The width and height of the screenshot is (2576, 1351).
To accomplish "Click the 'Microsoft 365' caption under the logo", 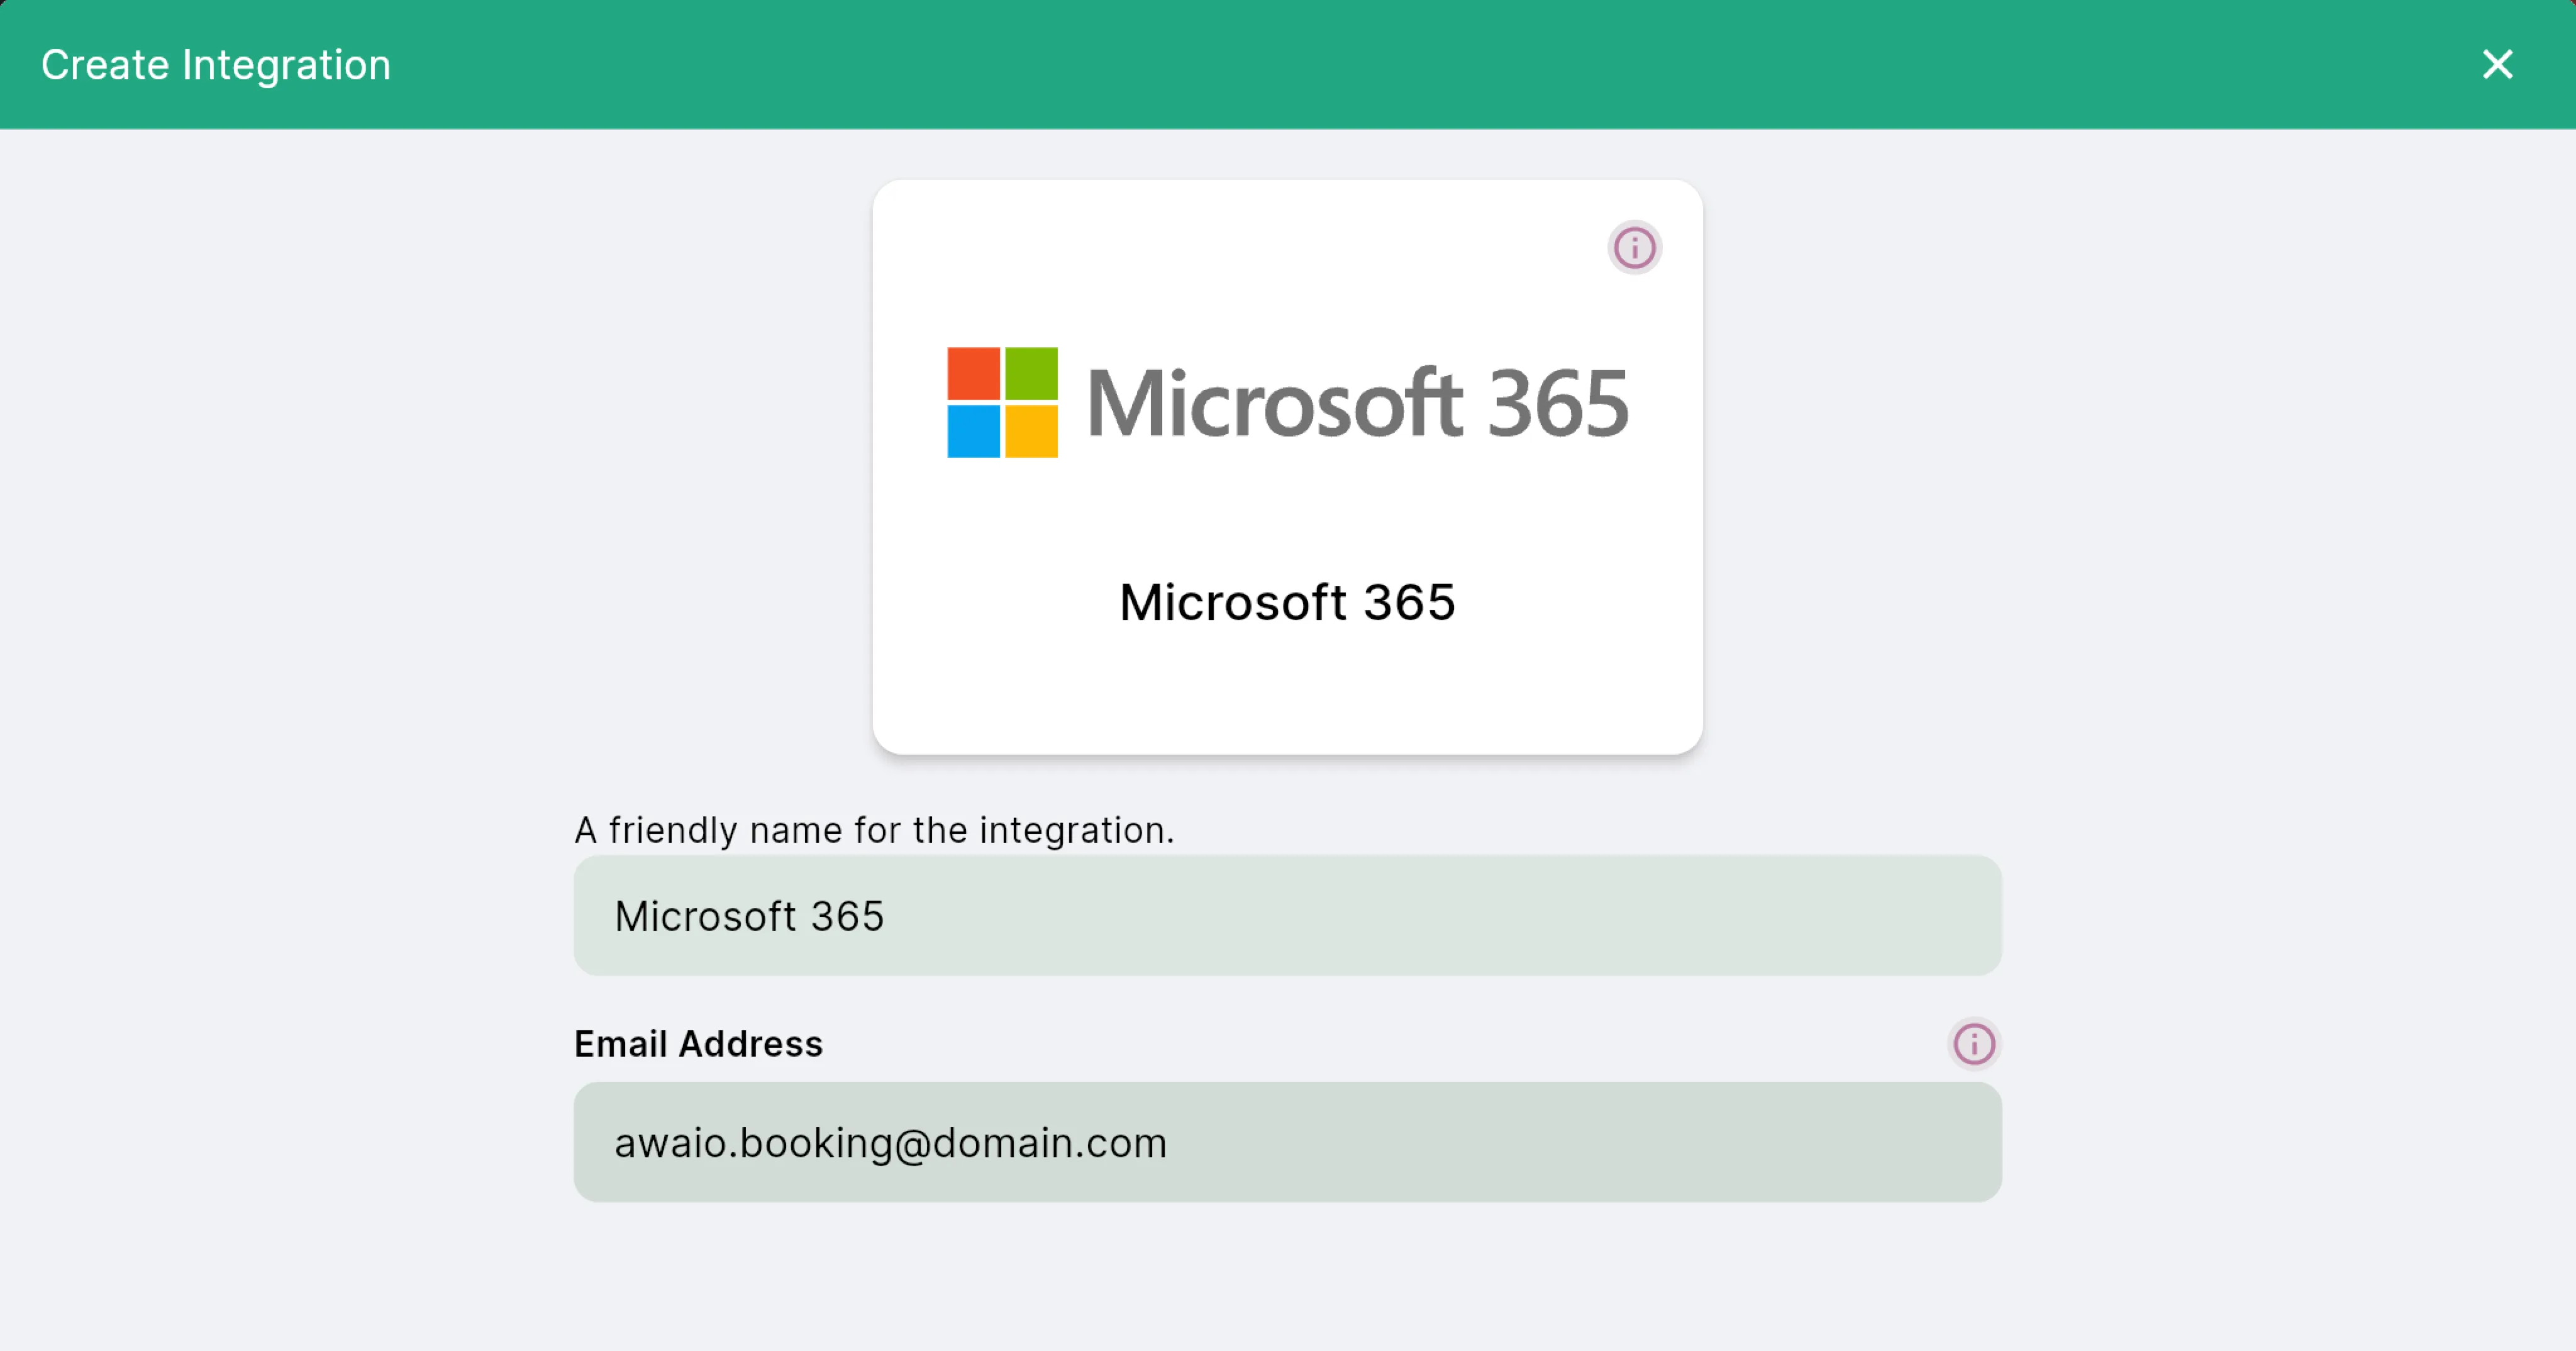I will [x=1287, y=602].
